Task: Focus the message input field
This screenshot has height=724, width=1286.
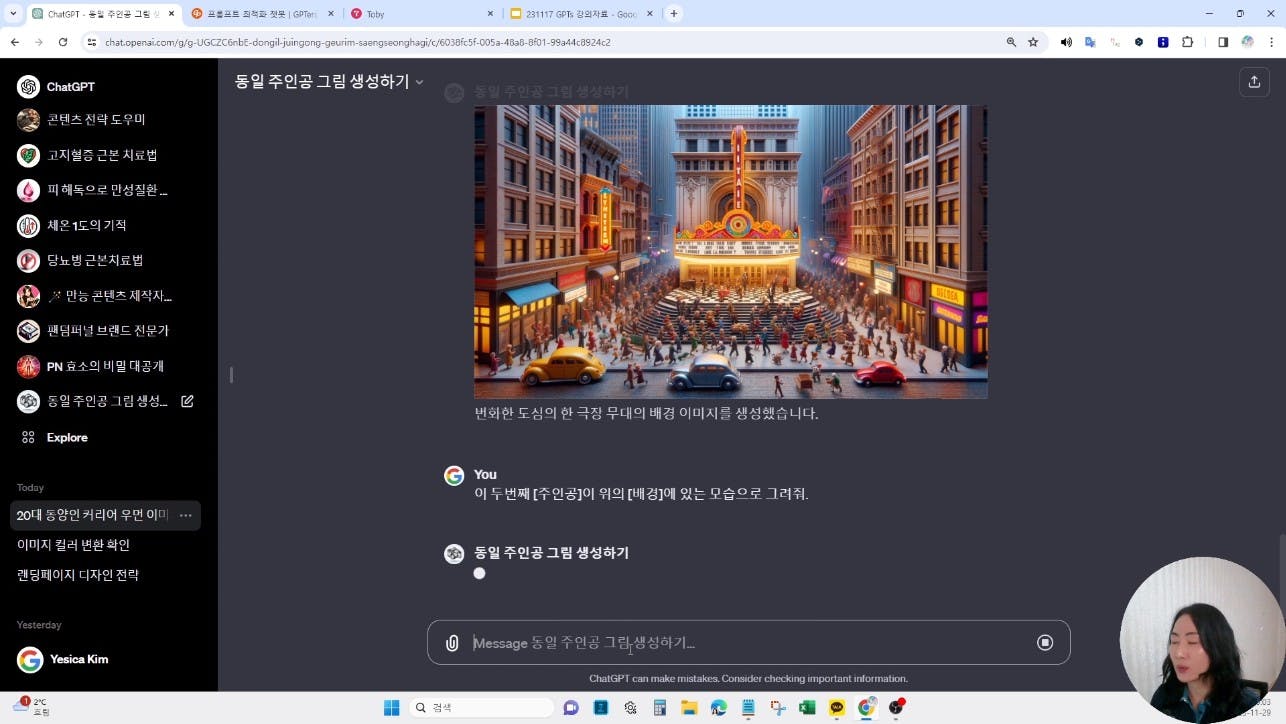Action: coord(750,643)
